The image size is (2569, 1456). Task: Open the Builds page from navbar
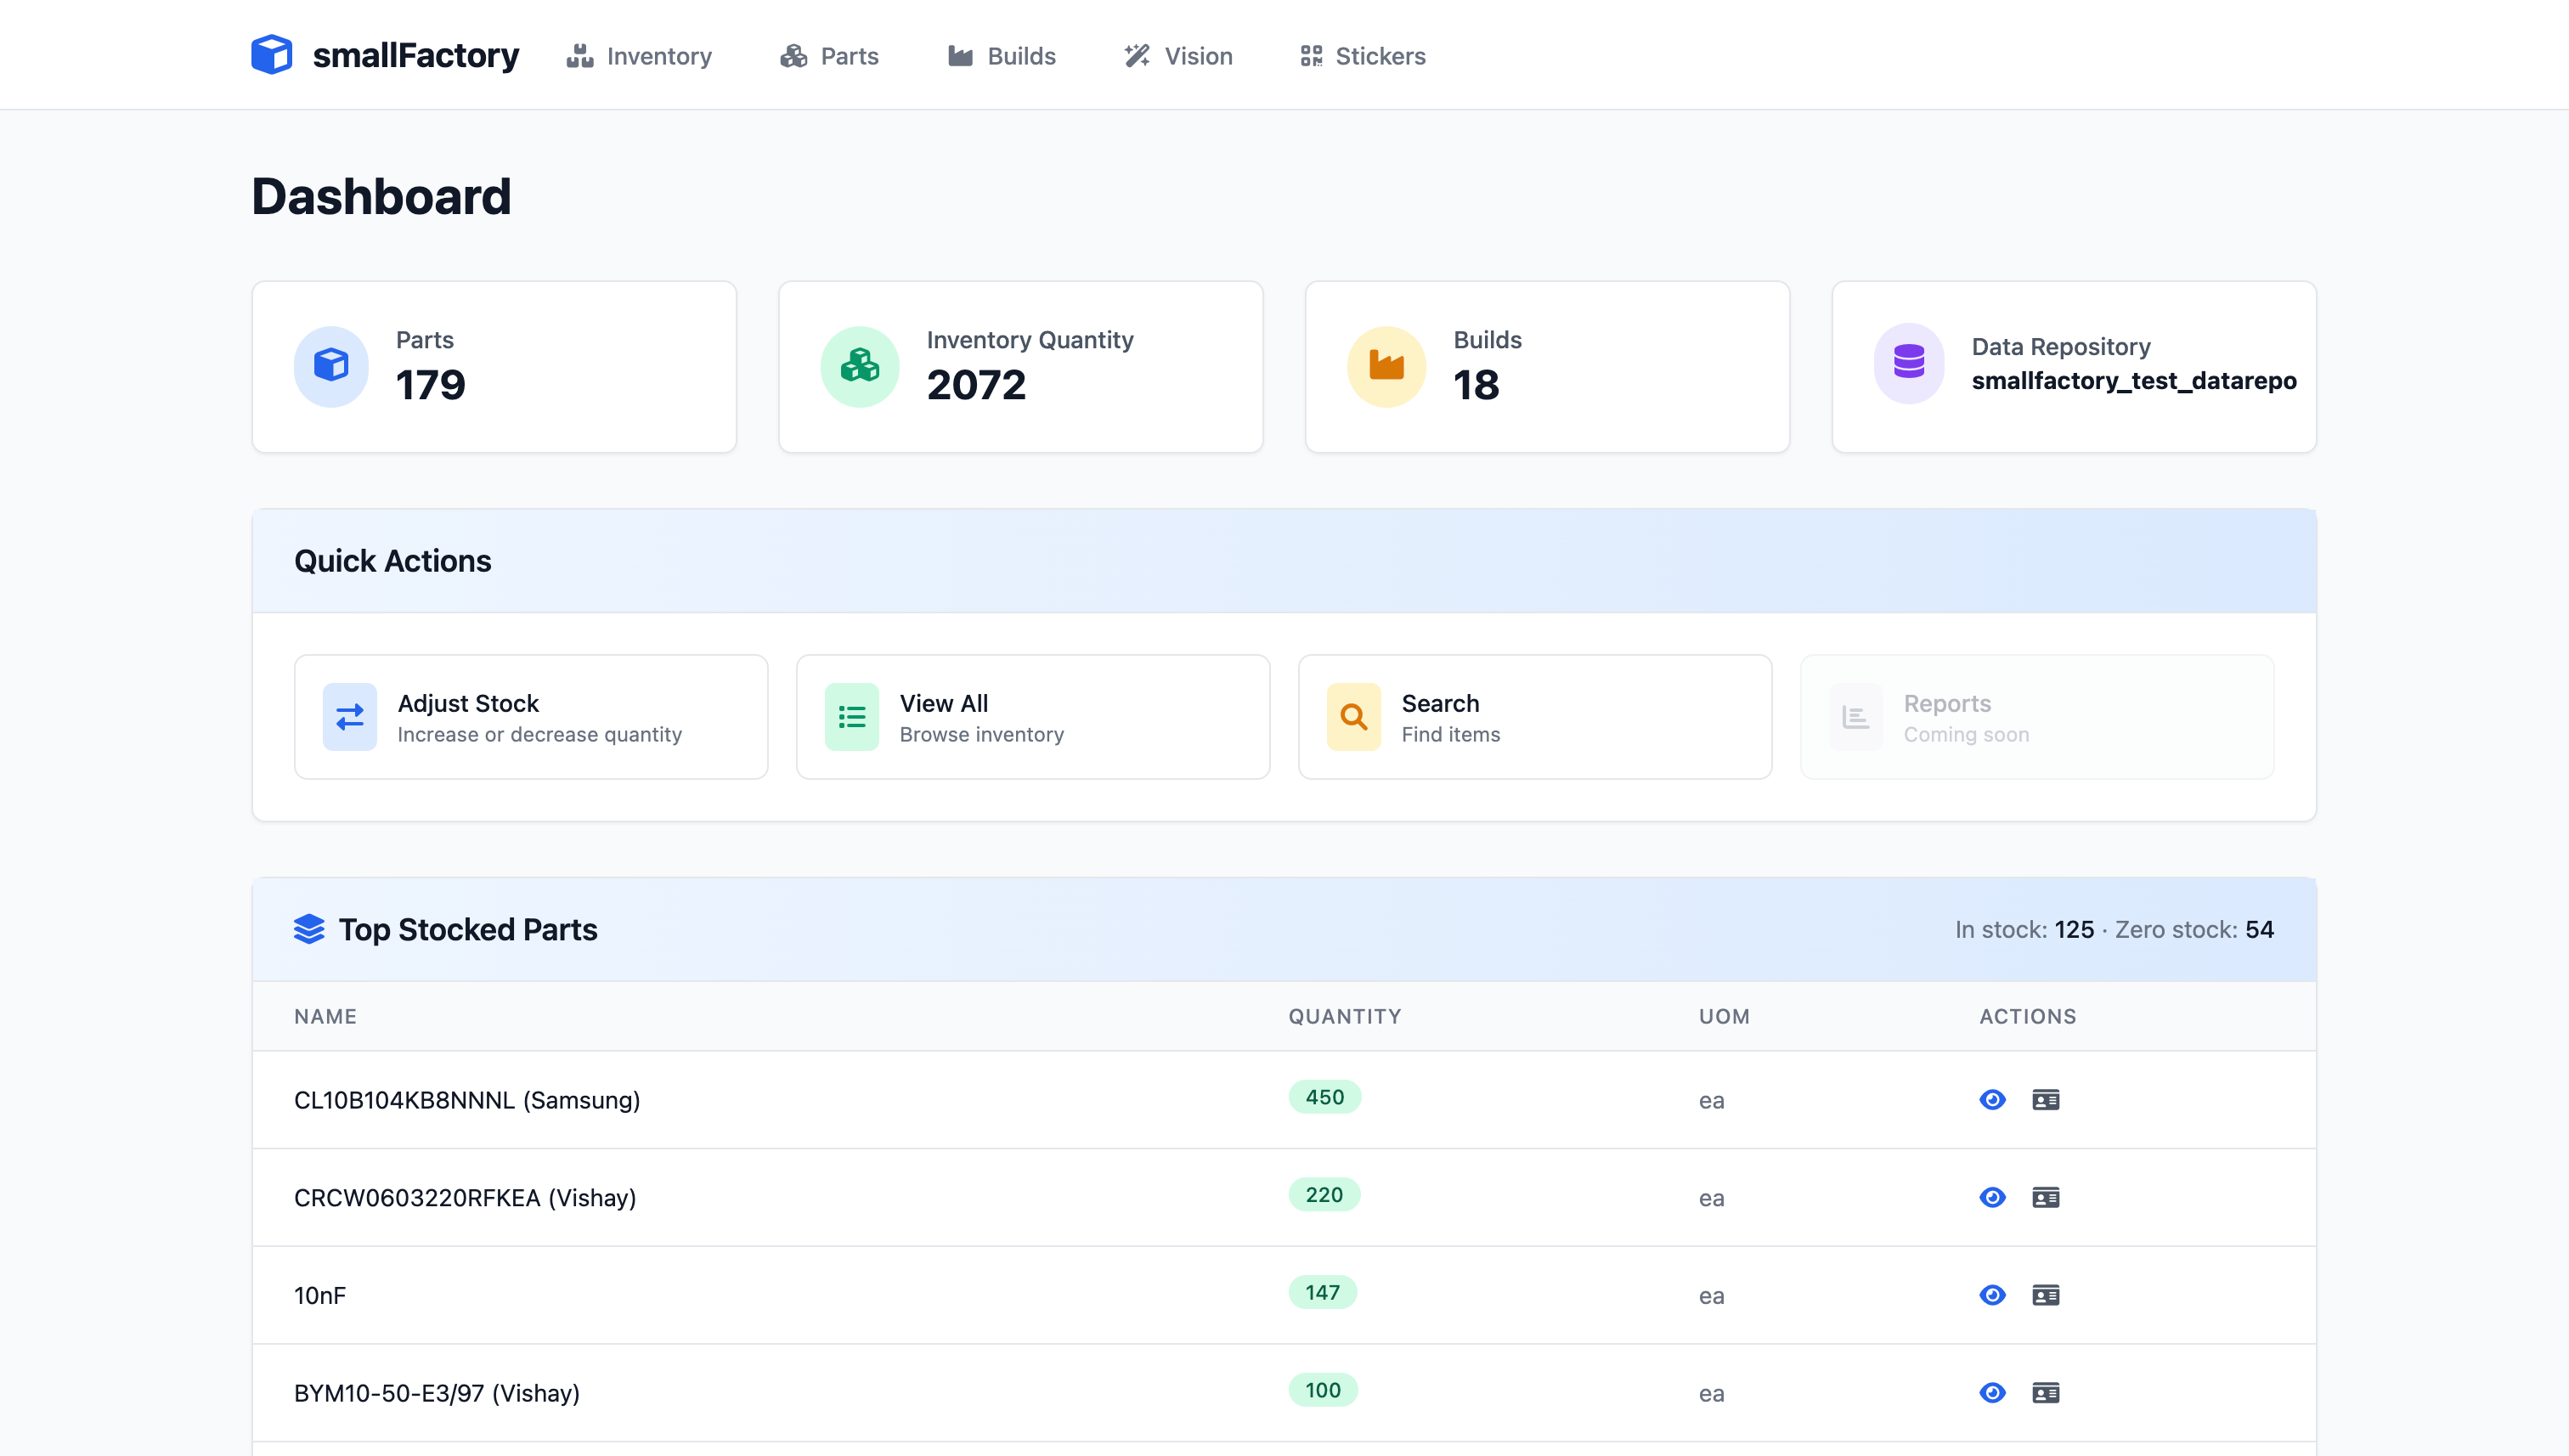click(1001, 56)
